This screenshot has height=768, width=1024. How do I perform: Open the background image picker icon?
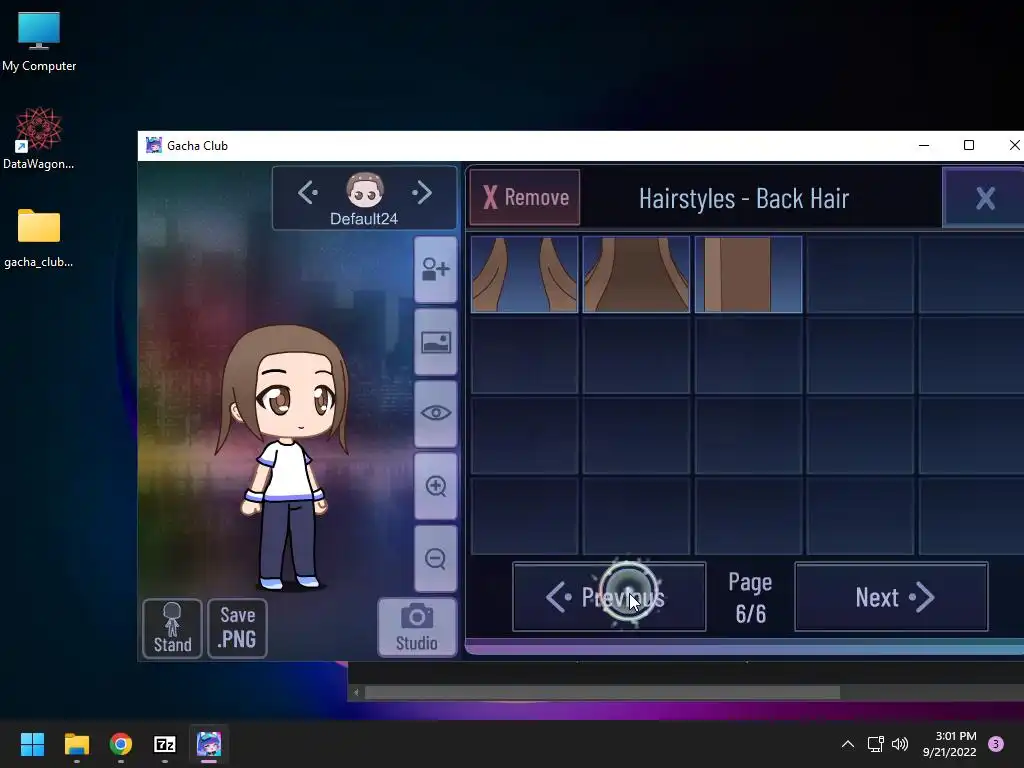click(x=436, y=342)
